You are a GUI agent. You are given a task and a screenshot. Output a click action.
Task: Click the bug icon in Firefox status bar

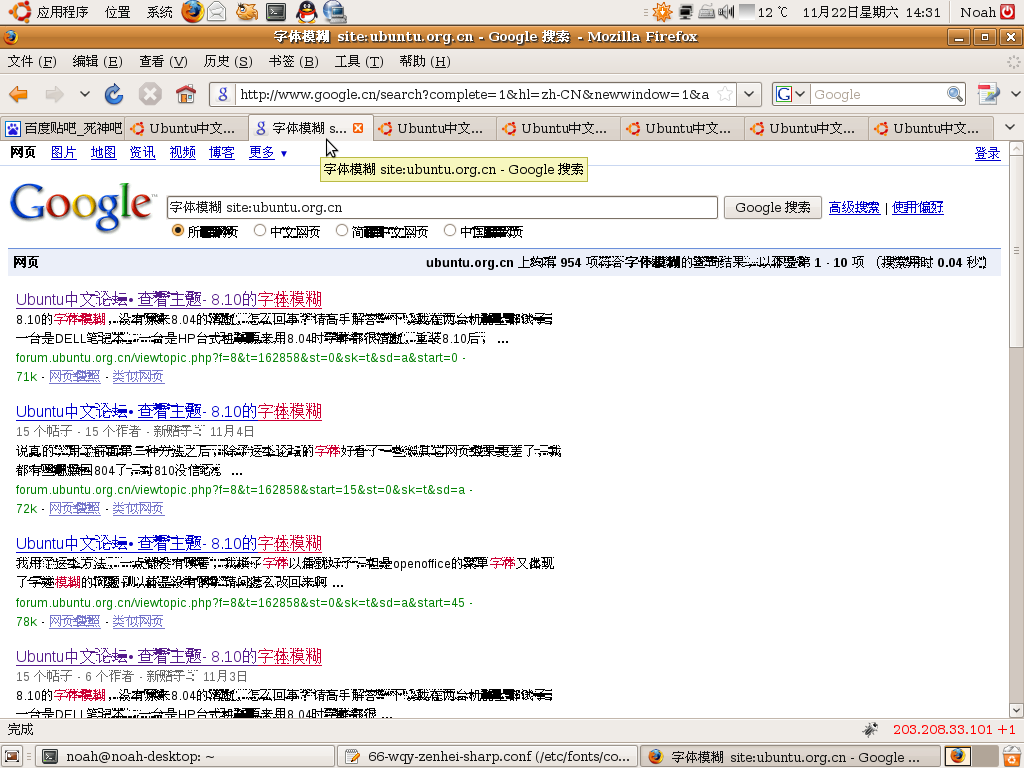pyautogui.click(x=870, y=729)
